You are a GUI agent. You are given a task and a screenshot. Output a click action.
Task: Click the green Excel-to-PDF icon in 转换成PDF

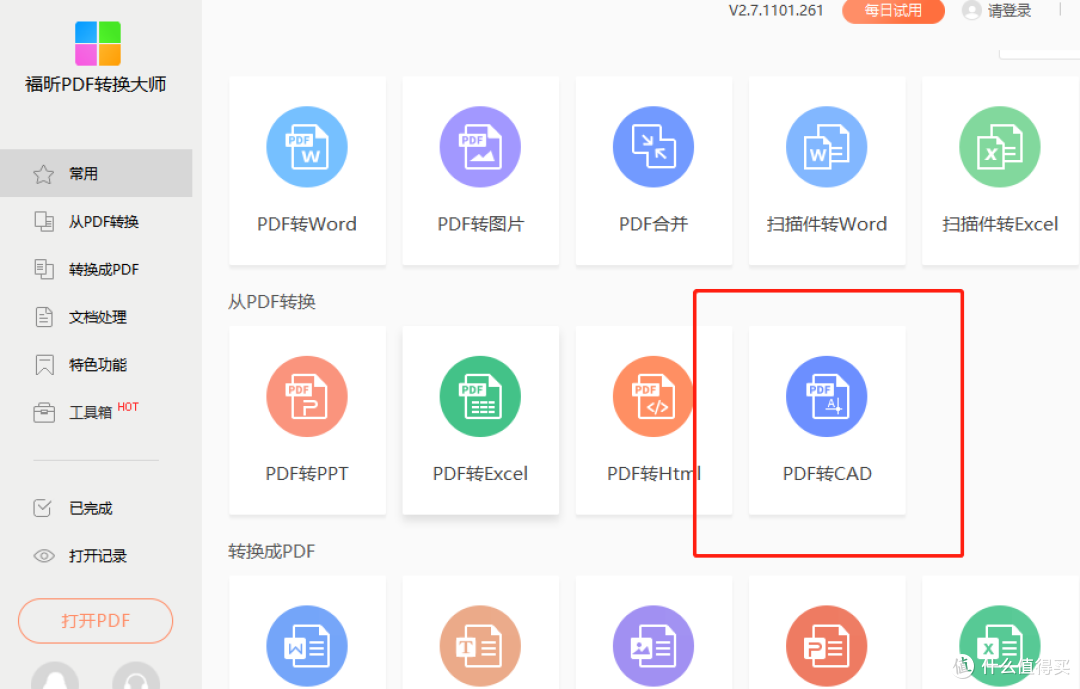(1000, 646)
